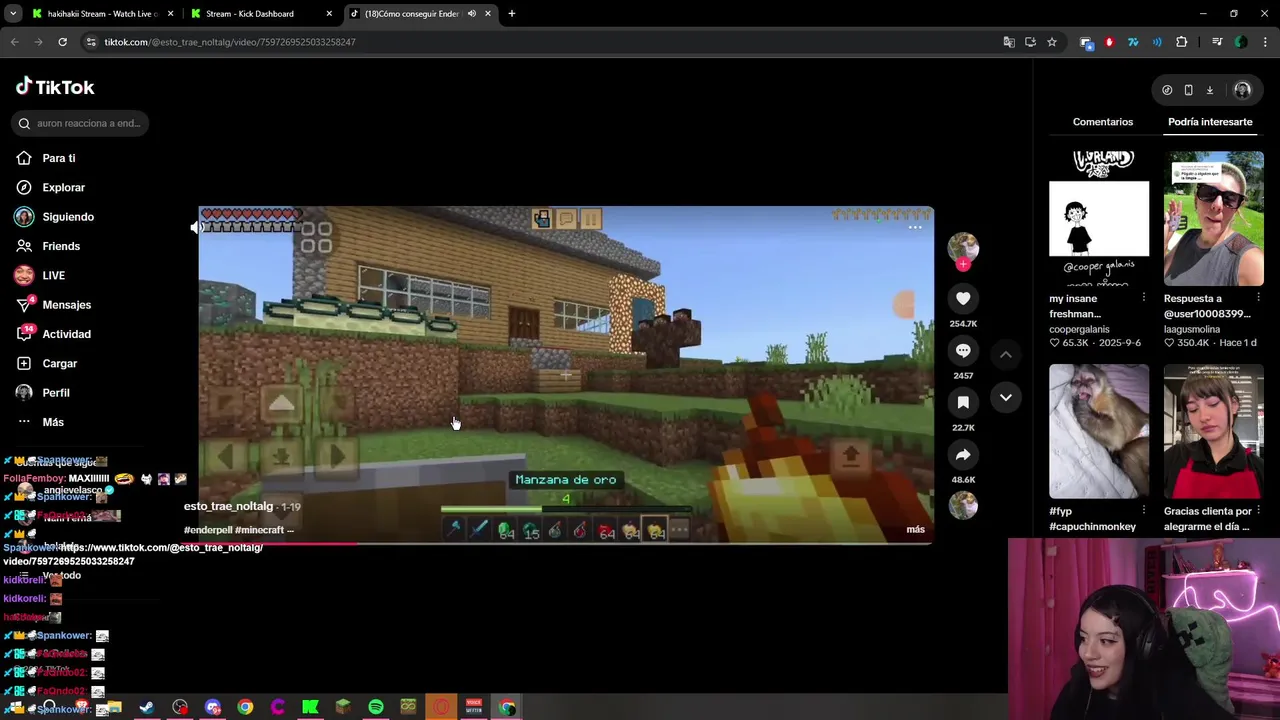This screenshot has width=1280, height=720.
Task: Bookmark page with star icon
Action: tap(1052, 42)
